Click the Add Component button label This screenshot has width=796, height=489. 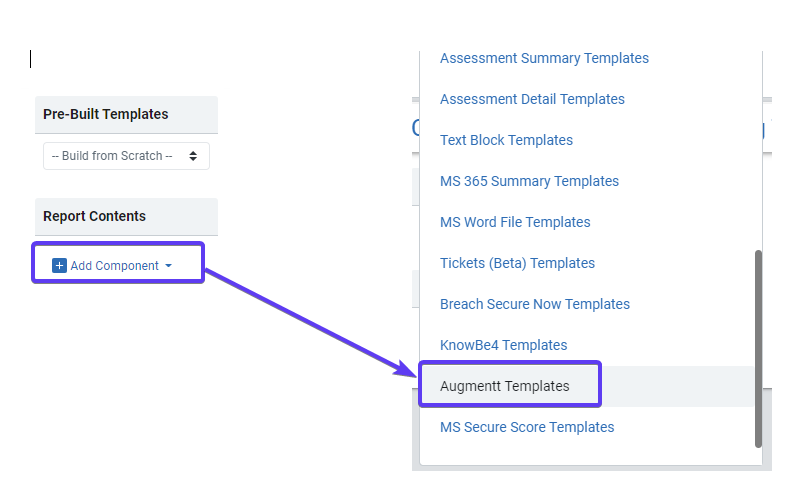coord(114,266)
